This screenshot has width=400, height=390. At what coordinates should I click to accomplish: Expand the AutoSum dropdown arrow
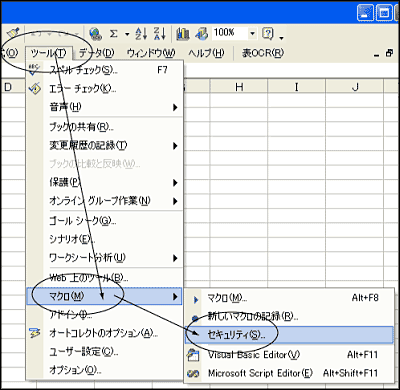coord(127,34)
